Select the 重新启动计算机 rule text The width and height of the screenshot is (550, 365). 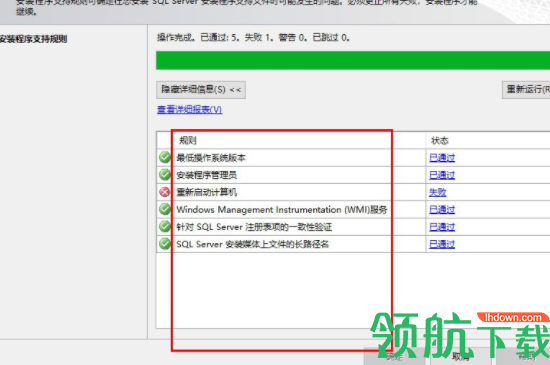point(207,192)
